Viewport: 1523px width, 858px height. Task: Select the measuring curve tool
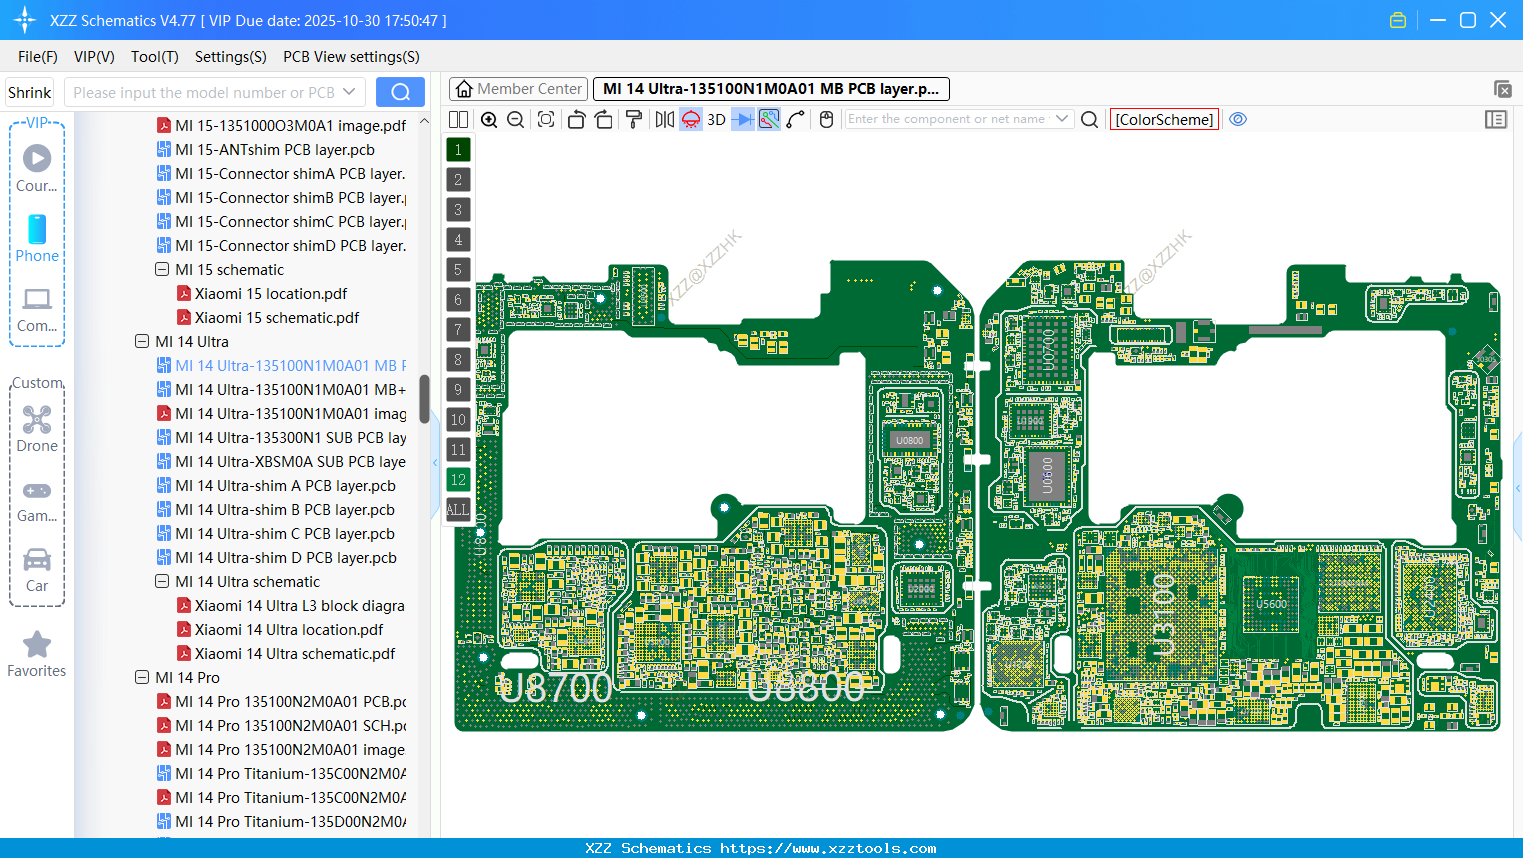(x=796, y=118)
